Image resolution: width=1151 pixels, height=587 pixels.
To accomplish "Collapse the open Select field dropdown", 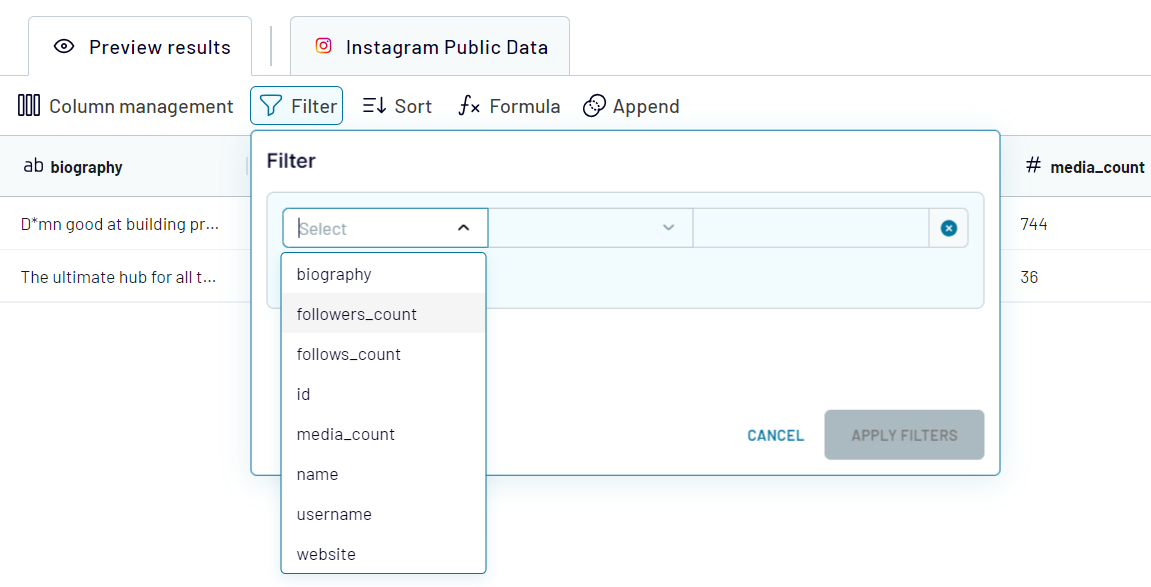I will tap(463, 227).
